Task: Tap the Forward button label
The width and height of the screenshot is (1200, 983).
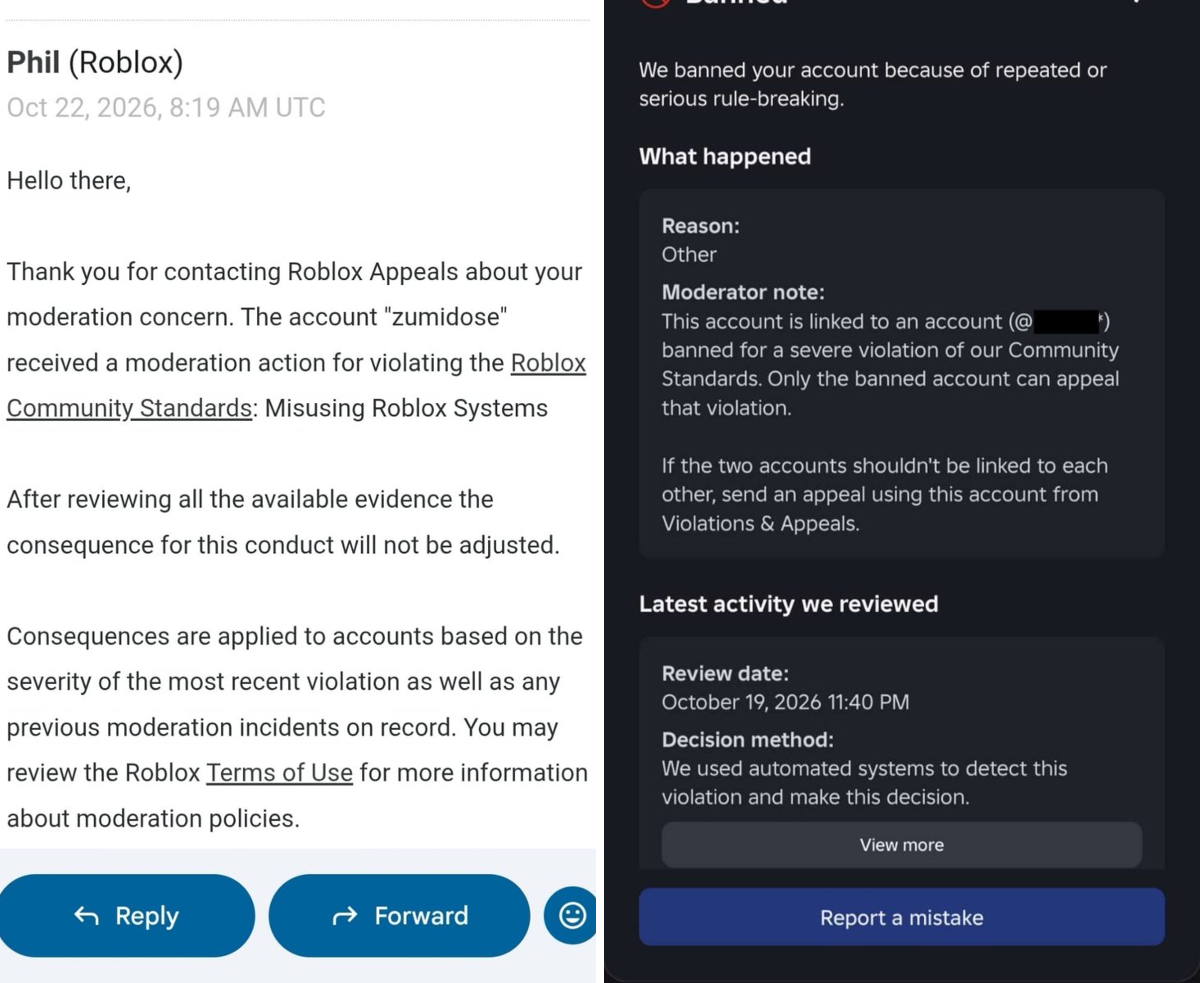Action: pyautogui.click(x=421, y=916)
